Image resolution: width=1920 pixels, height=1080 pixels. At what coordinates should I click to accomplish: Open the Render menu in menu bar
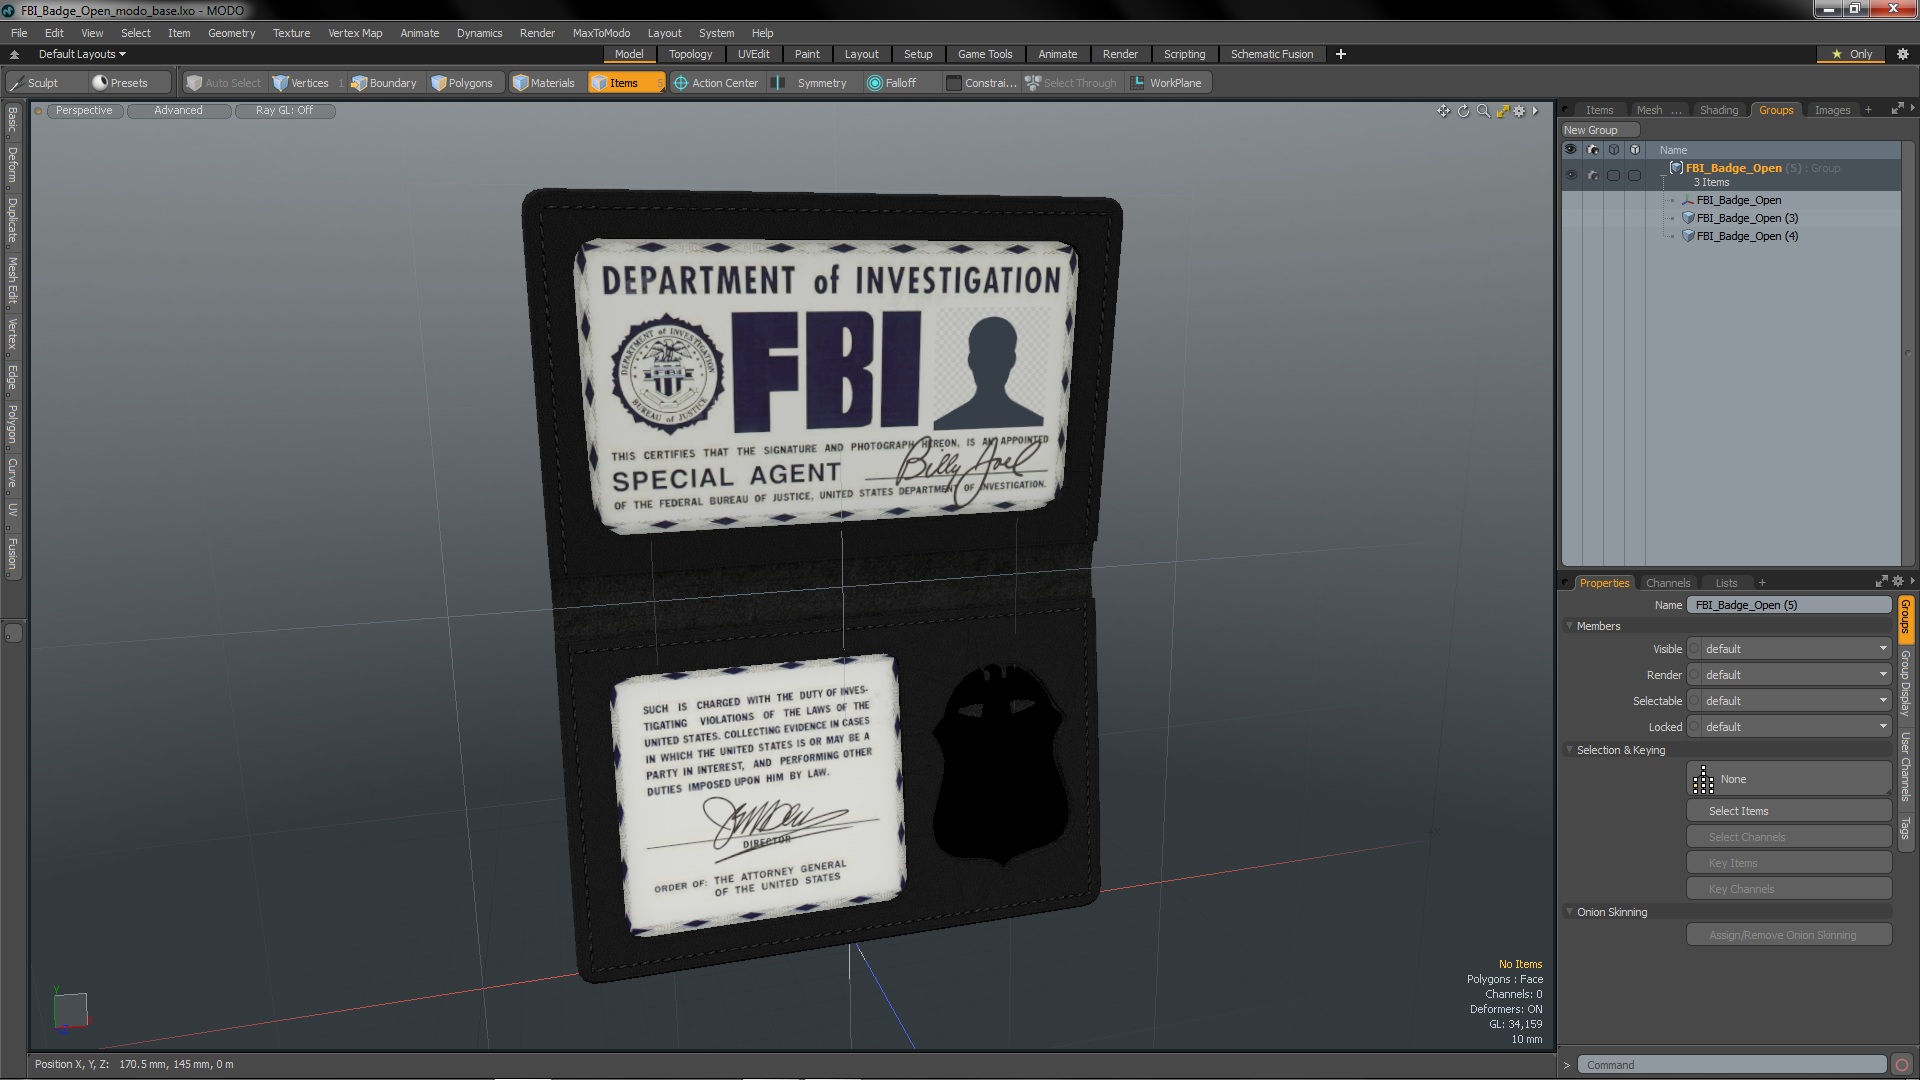pyautogui.click(x=537, y=33)
